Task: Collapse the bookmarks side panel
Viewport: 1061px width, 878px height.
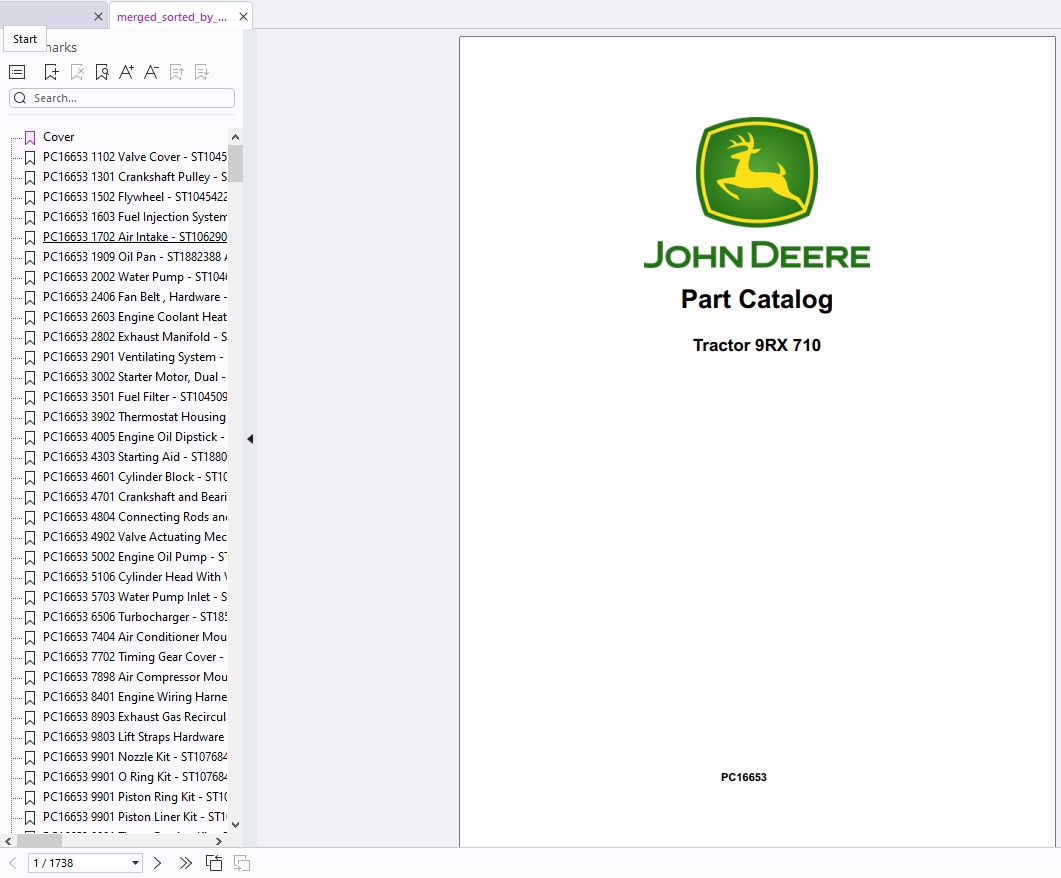Action: (250, 439)
